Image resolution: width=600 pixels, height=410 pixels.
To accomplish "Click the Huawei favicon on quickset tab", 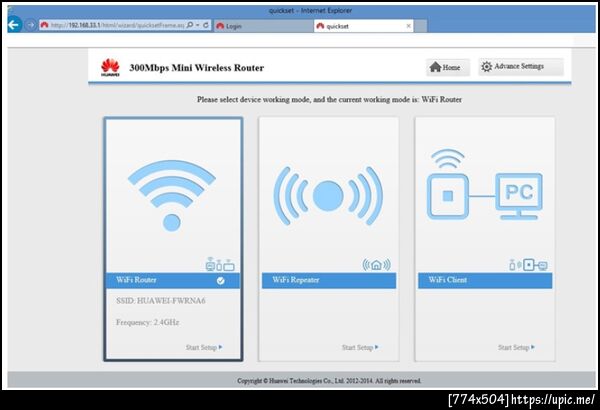I will click(x=320, y=26).
